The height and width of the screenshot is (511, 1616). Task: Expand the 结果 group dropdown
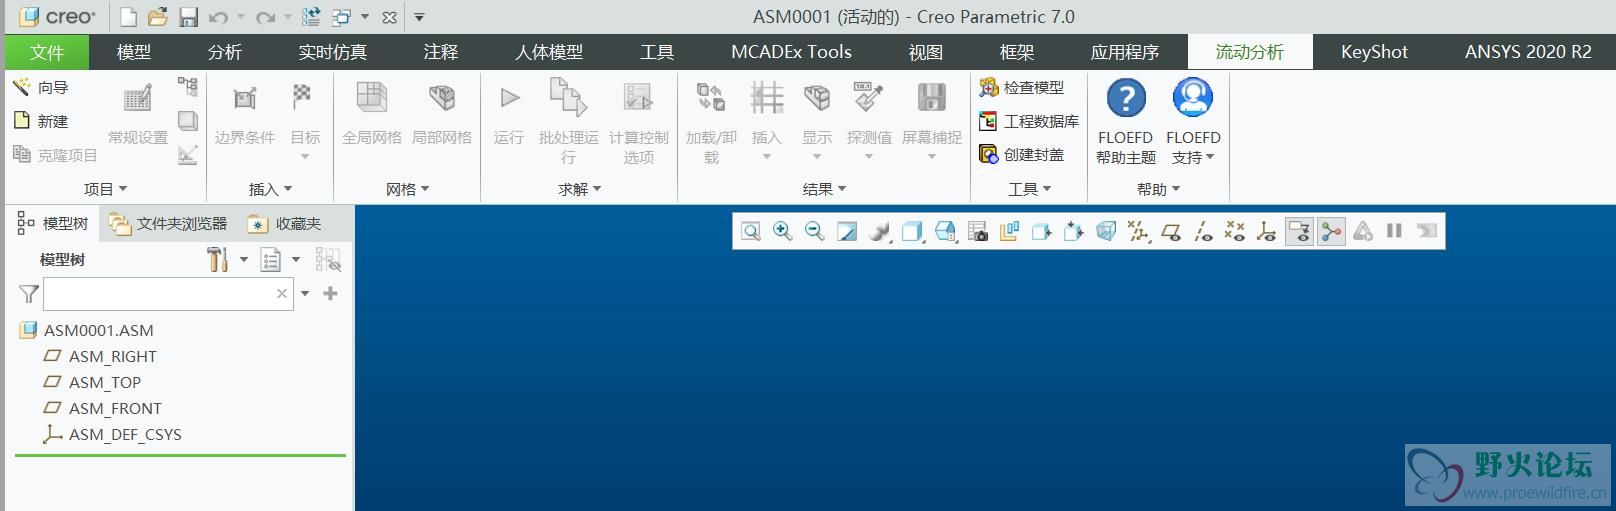tap(825, 188)
